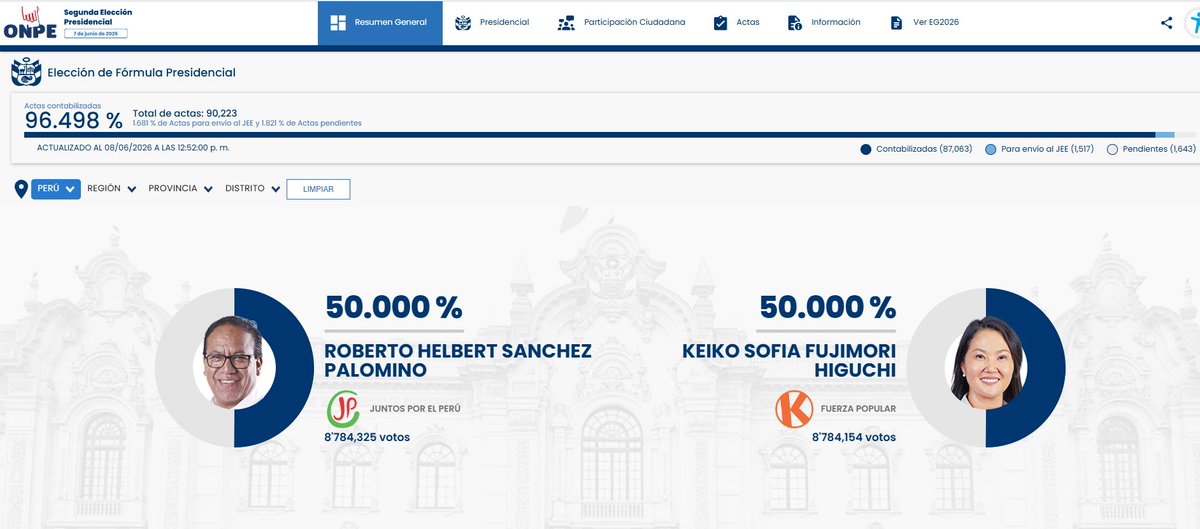Click the Actas clipboard icon
Viewport: 1200px width, 529px height.
coord(720,22)
